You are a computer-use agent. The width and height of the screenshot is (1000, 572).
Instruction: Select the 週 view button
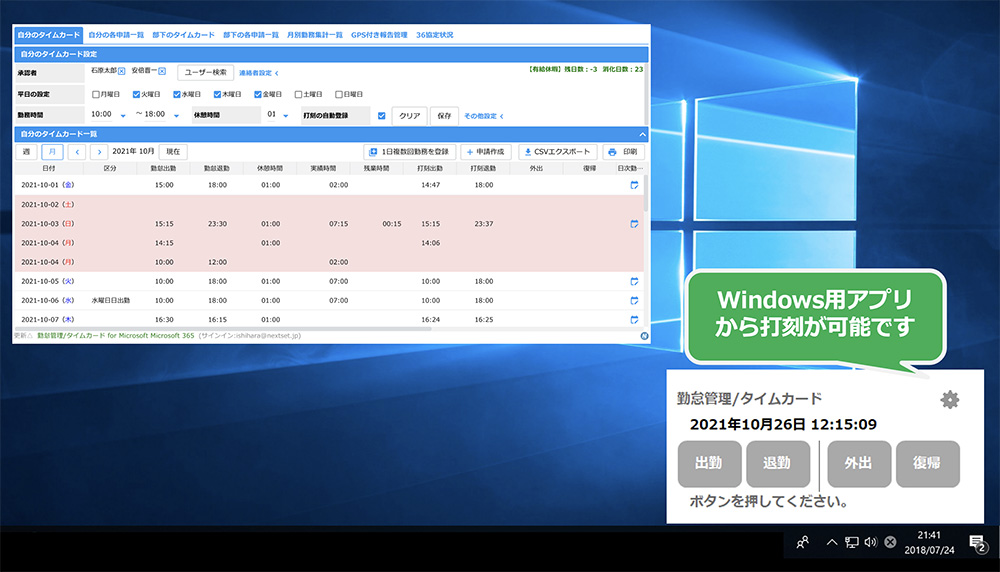click(26, 152)
